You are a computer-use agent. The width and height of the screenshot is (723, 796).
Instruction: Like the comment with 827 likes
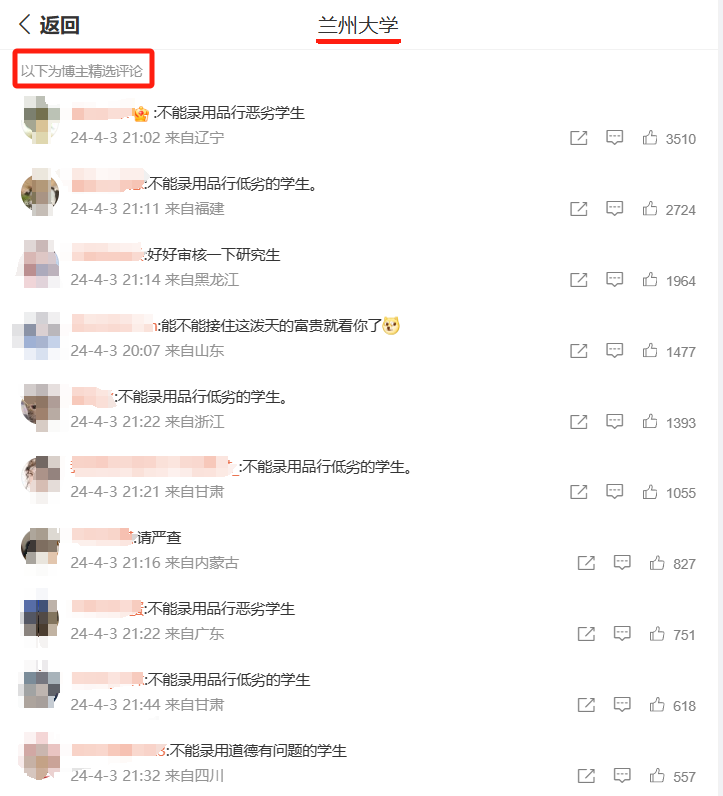point(657,562)
